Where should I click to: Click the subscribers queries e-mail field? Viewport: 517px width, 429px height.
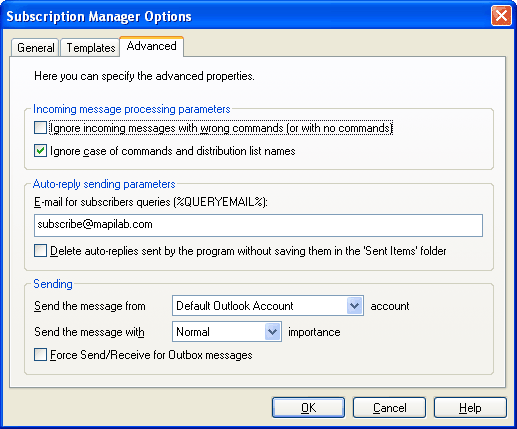point(258,225)
